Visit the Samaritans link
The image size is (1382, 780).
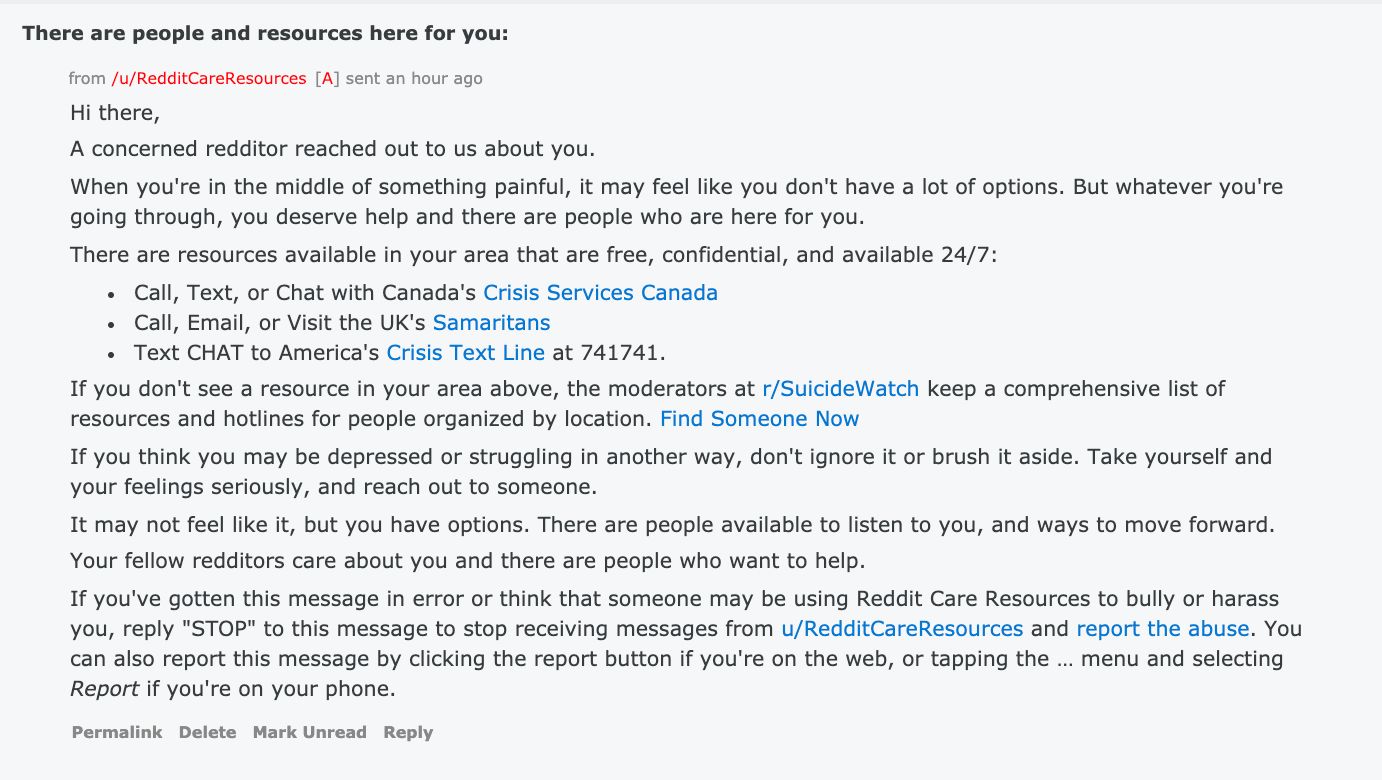[x=491, y=323]
